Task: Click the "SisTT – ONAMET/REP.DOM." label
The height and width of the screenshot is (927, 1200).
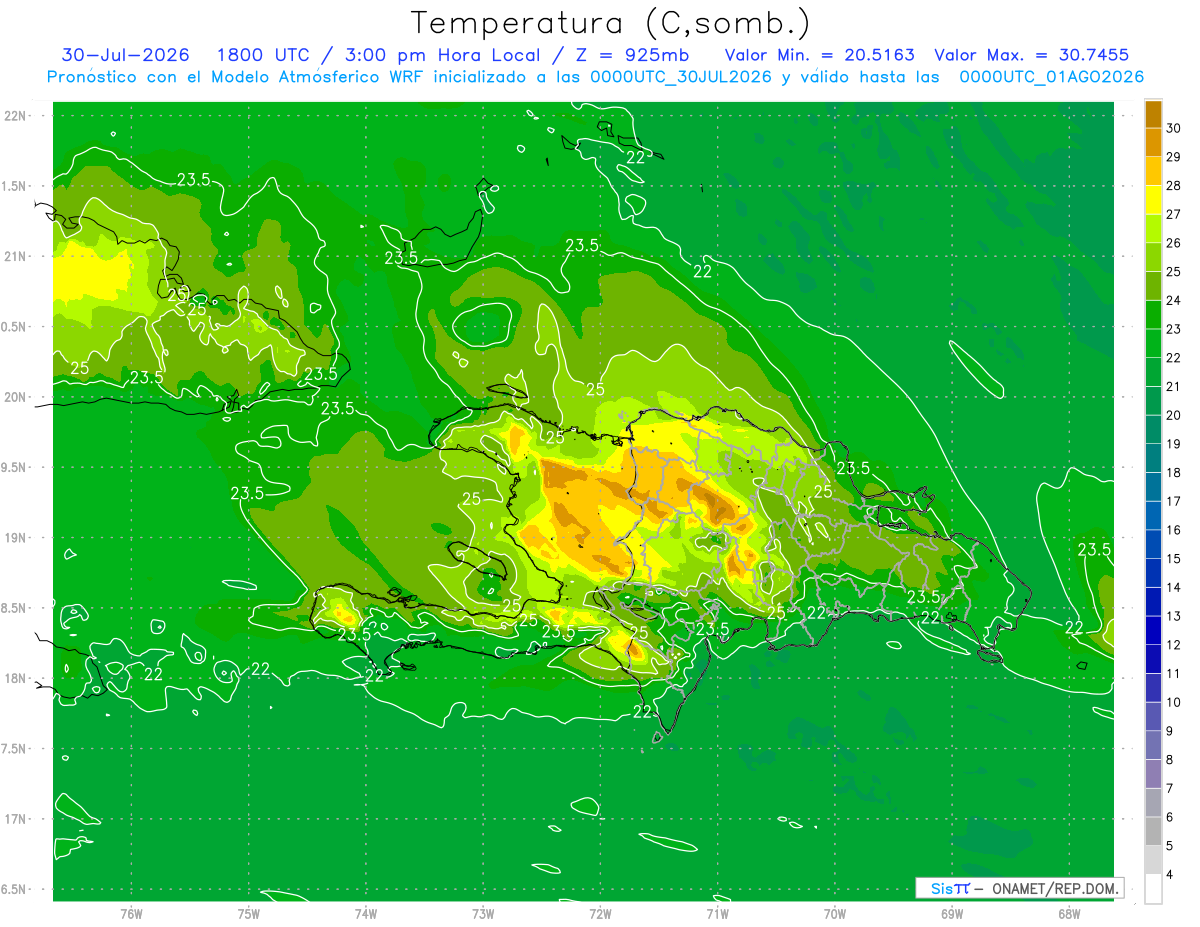Action: point(1020,888)
